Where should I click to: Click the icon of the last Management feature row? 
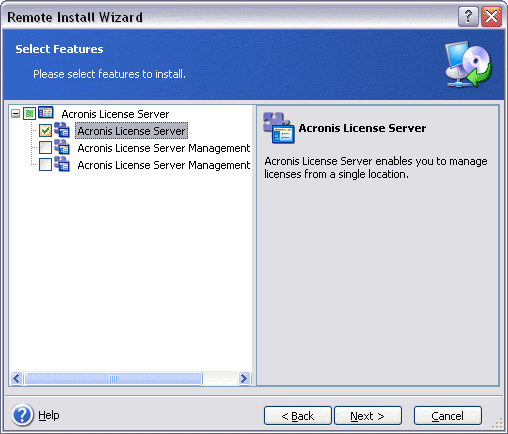(62, 164)
